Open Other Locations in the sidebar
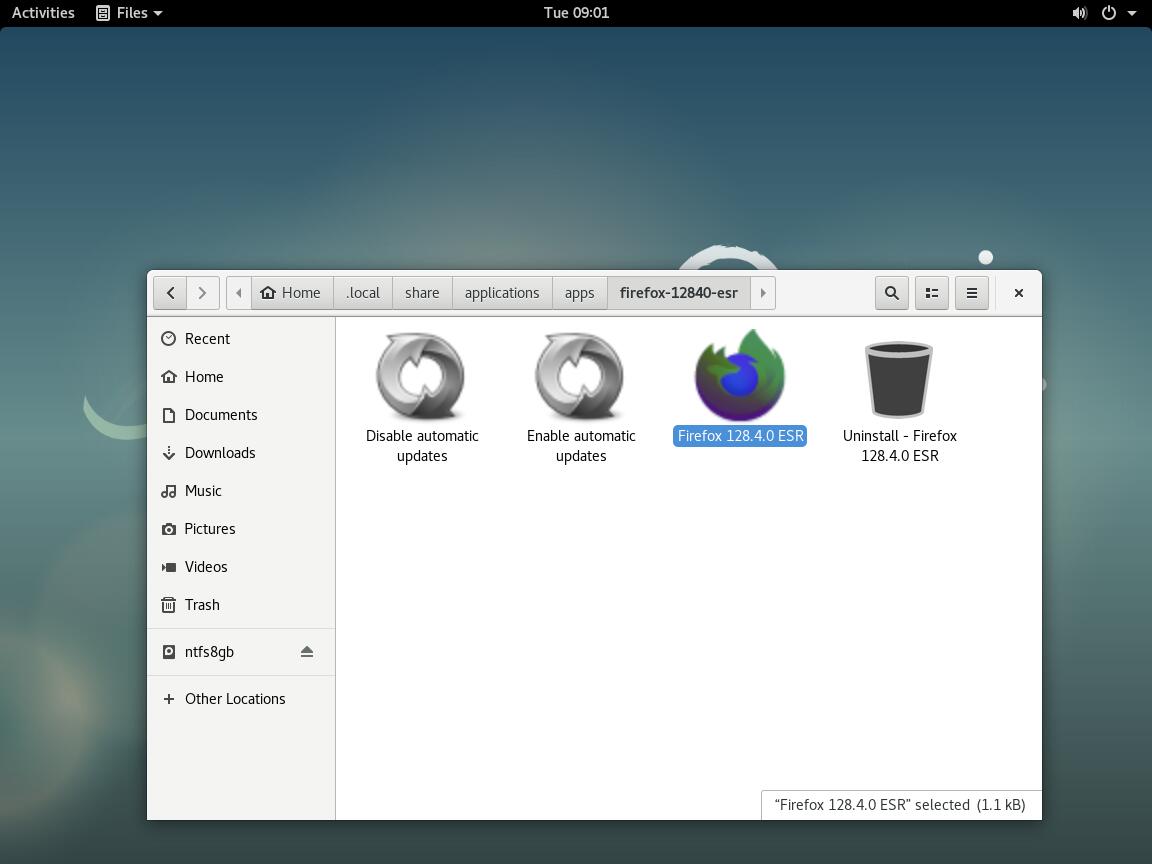Viewport: 1152px width, 864px height. 241,699
